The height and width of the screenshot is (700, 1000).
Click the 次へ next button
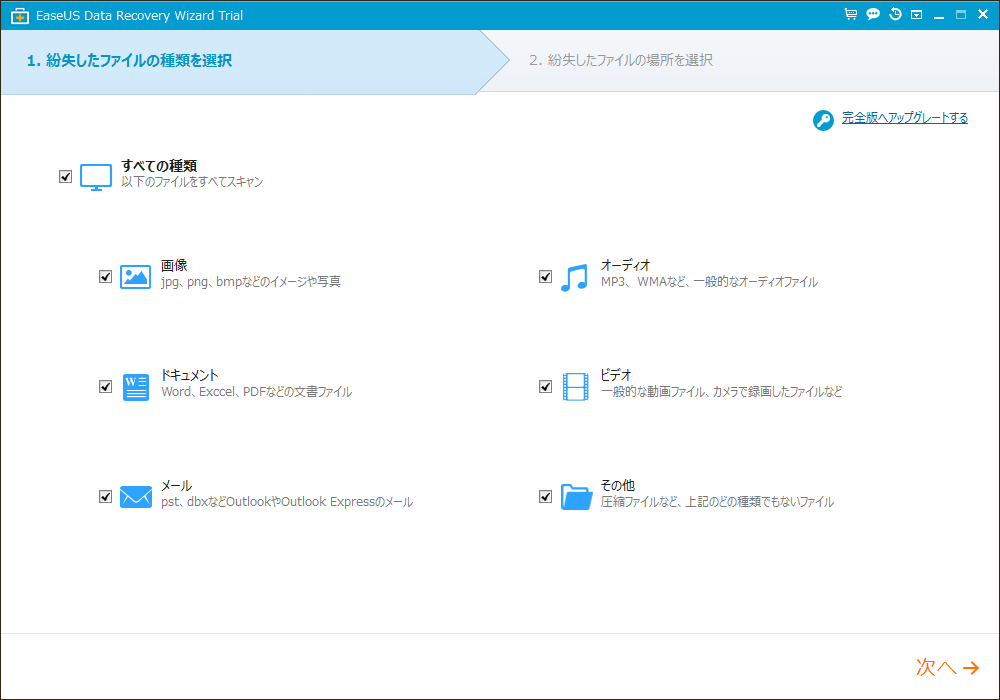947,667
